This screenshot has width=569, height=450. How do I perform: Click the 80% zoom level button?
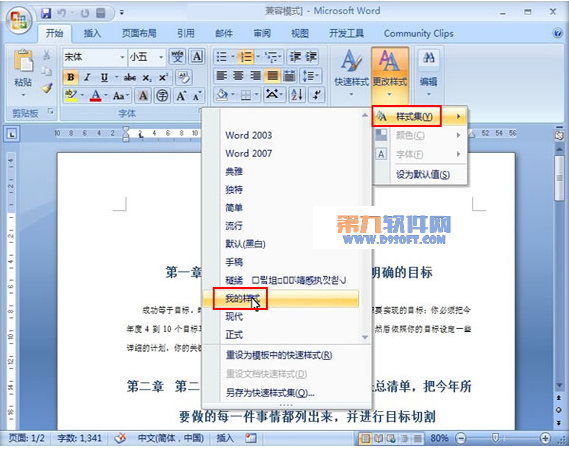[x=439, y=438]
